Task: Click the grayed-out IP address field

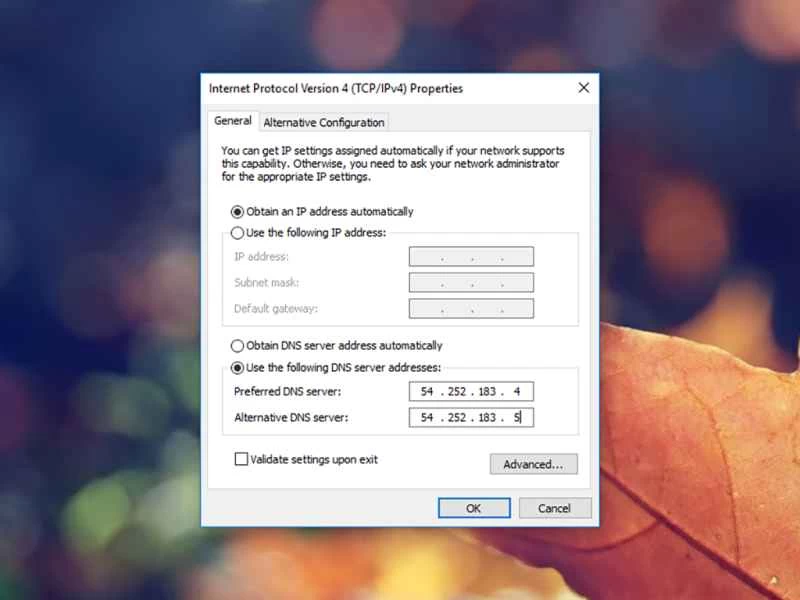Action: click(471, 257)
